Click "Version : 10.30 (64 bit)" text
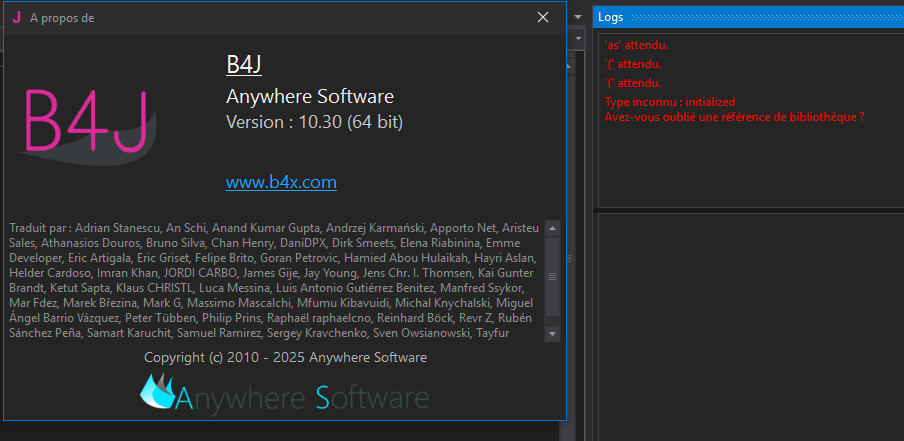 tap(314, 122)
